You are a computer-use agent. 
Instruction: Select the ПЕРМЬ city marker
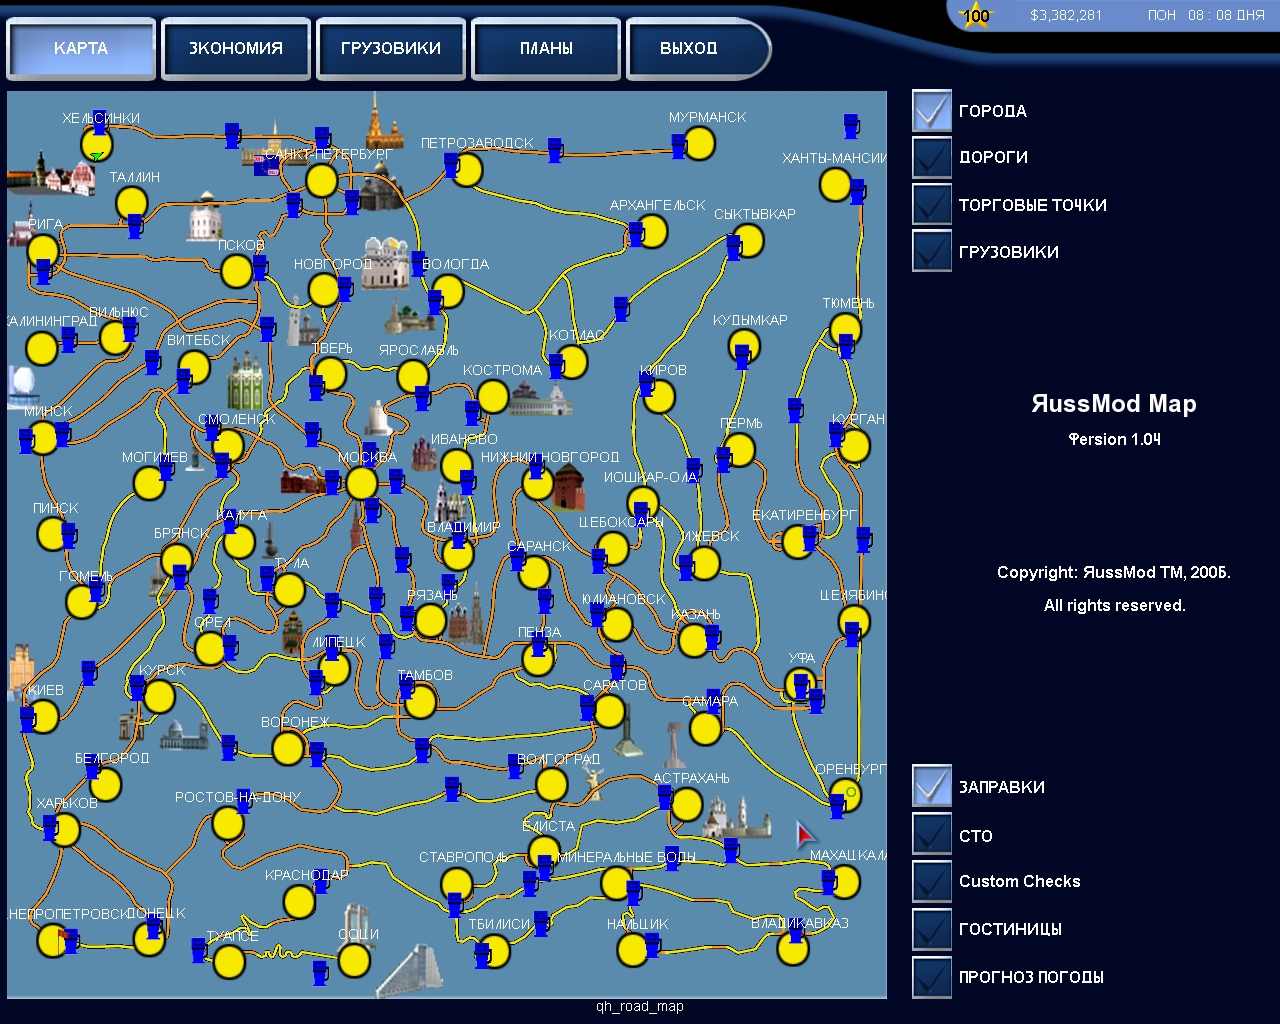(740, 451)
